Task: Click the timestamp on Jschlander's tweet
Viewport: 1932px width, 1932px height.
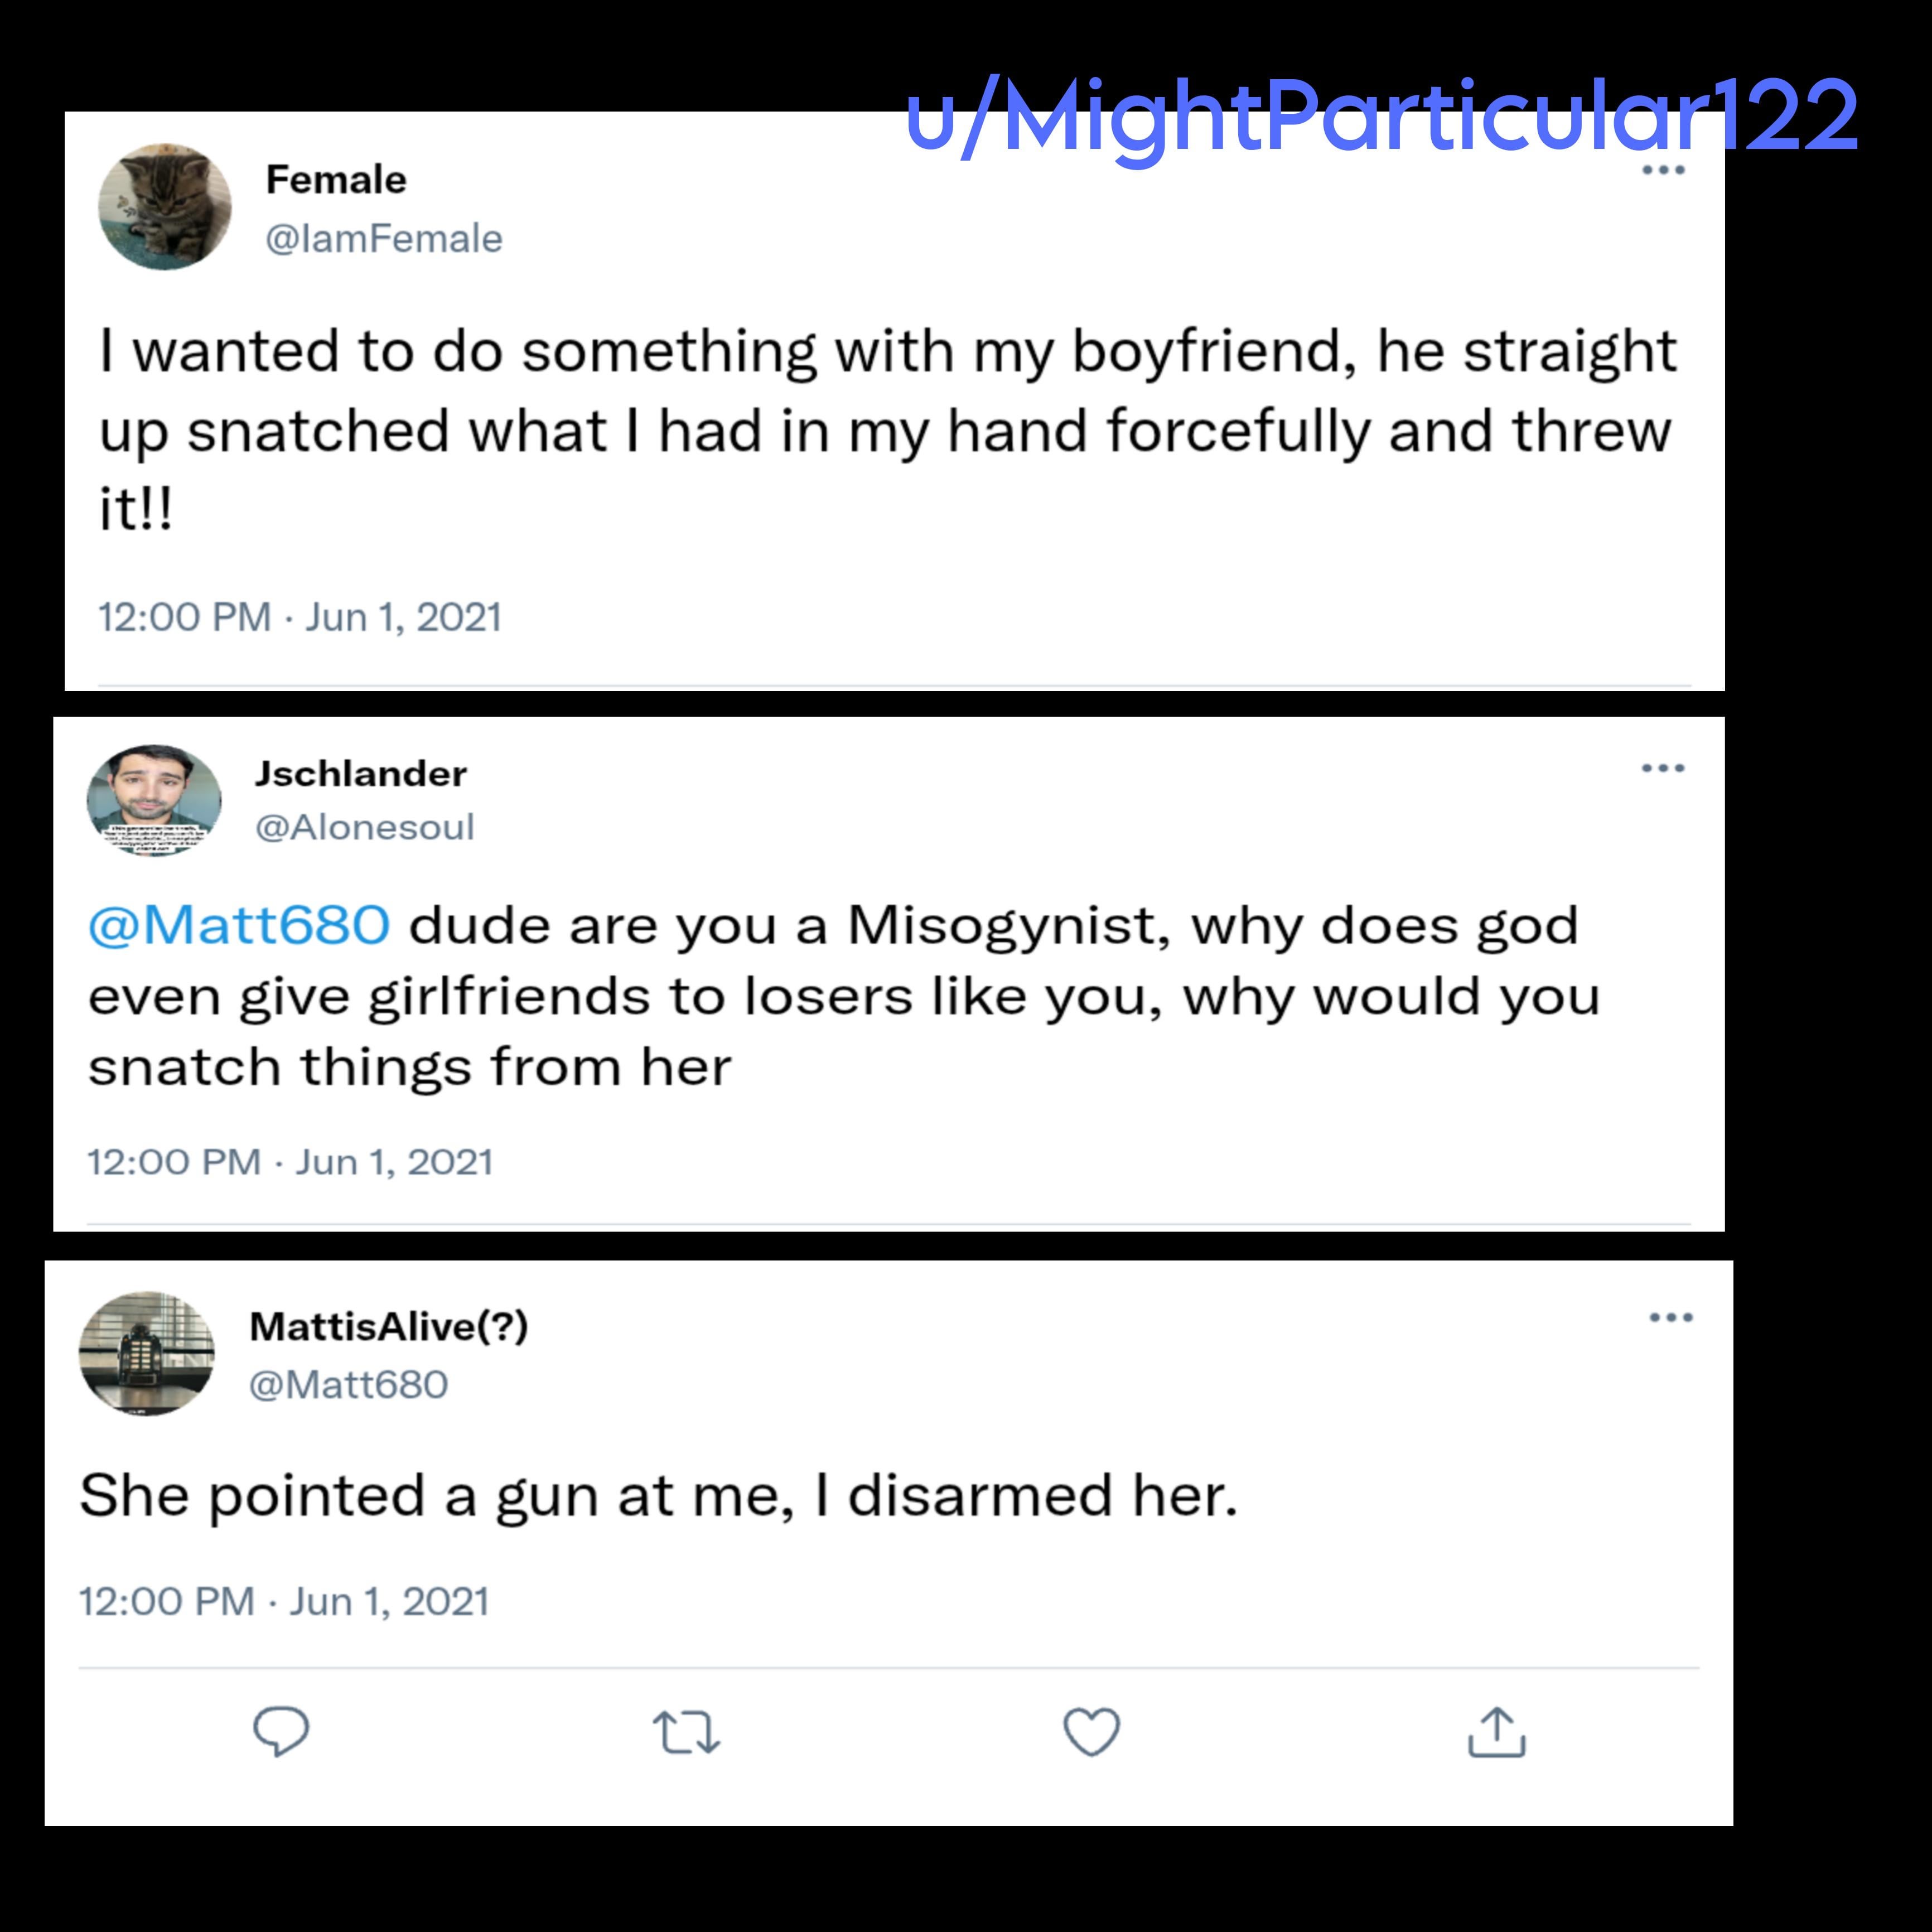Action: 290,1162
